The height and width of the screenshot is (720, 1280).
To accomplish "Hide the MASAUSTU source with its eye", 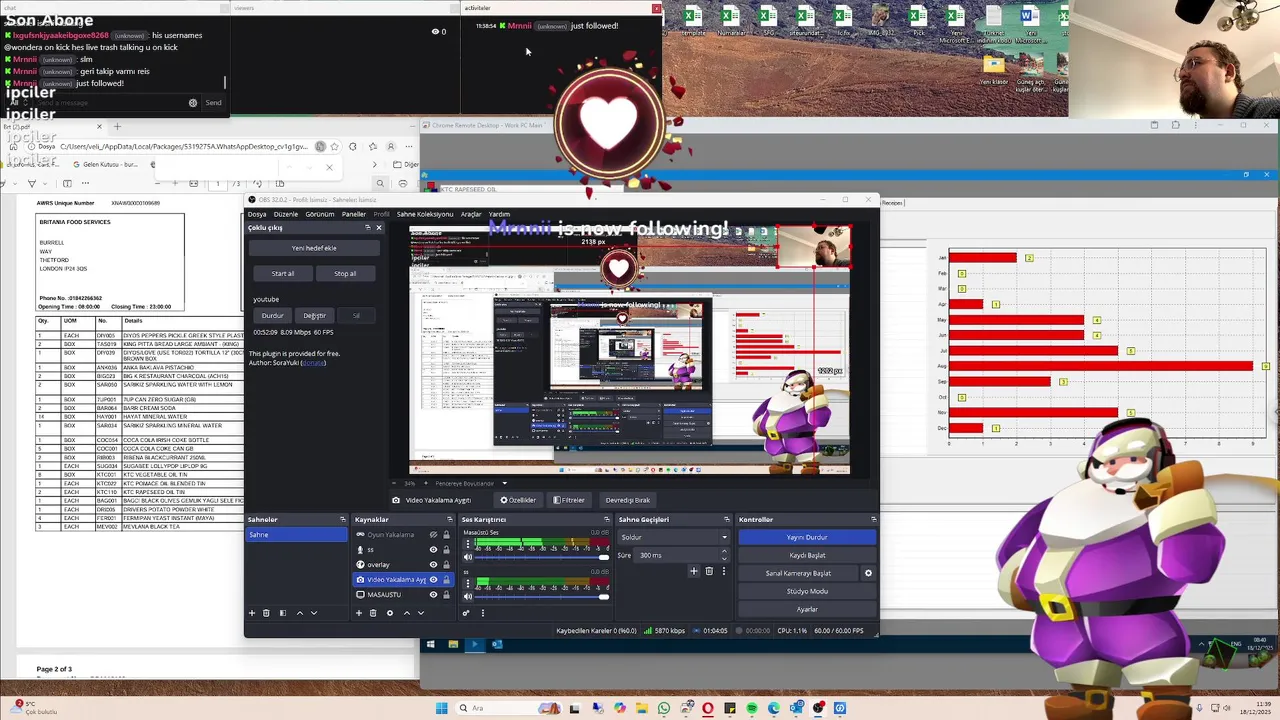I will pos(433,595).
